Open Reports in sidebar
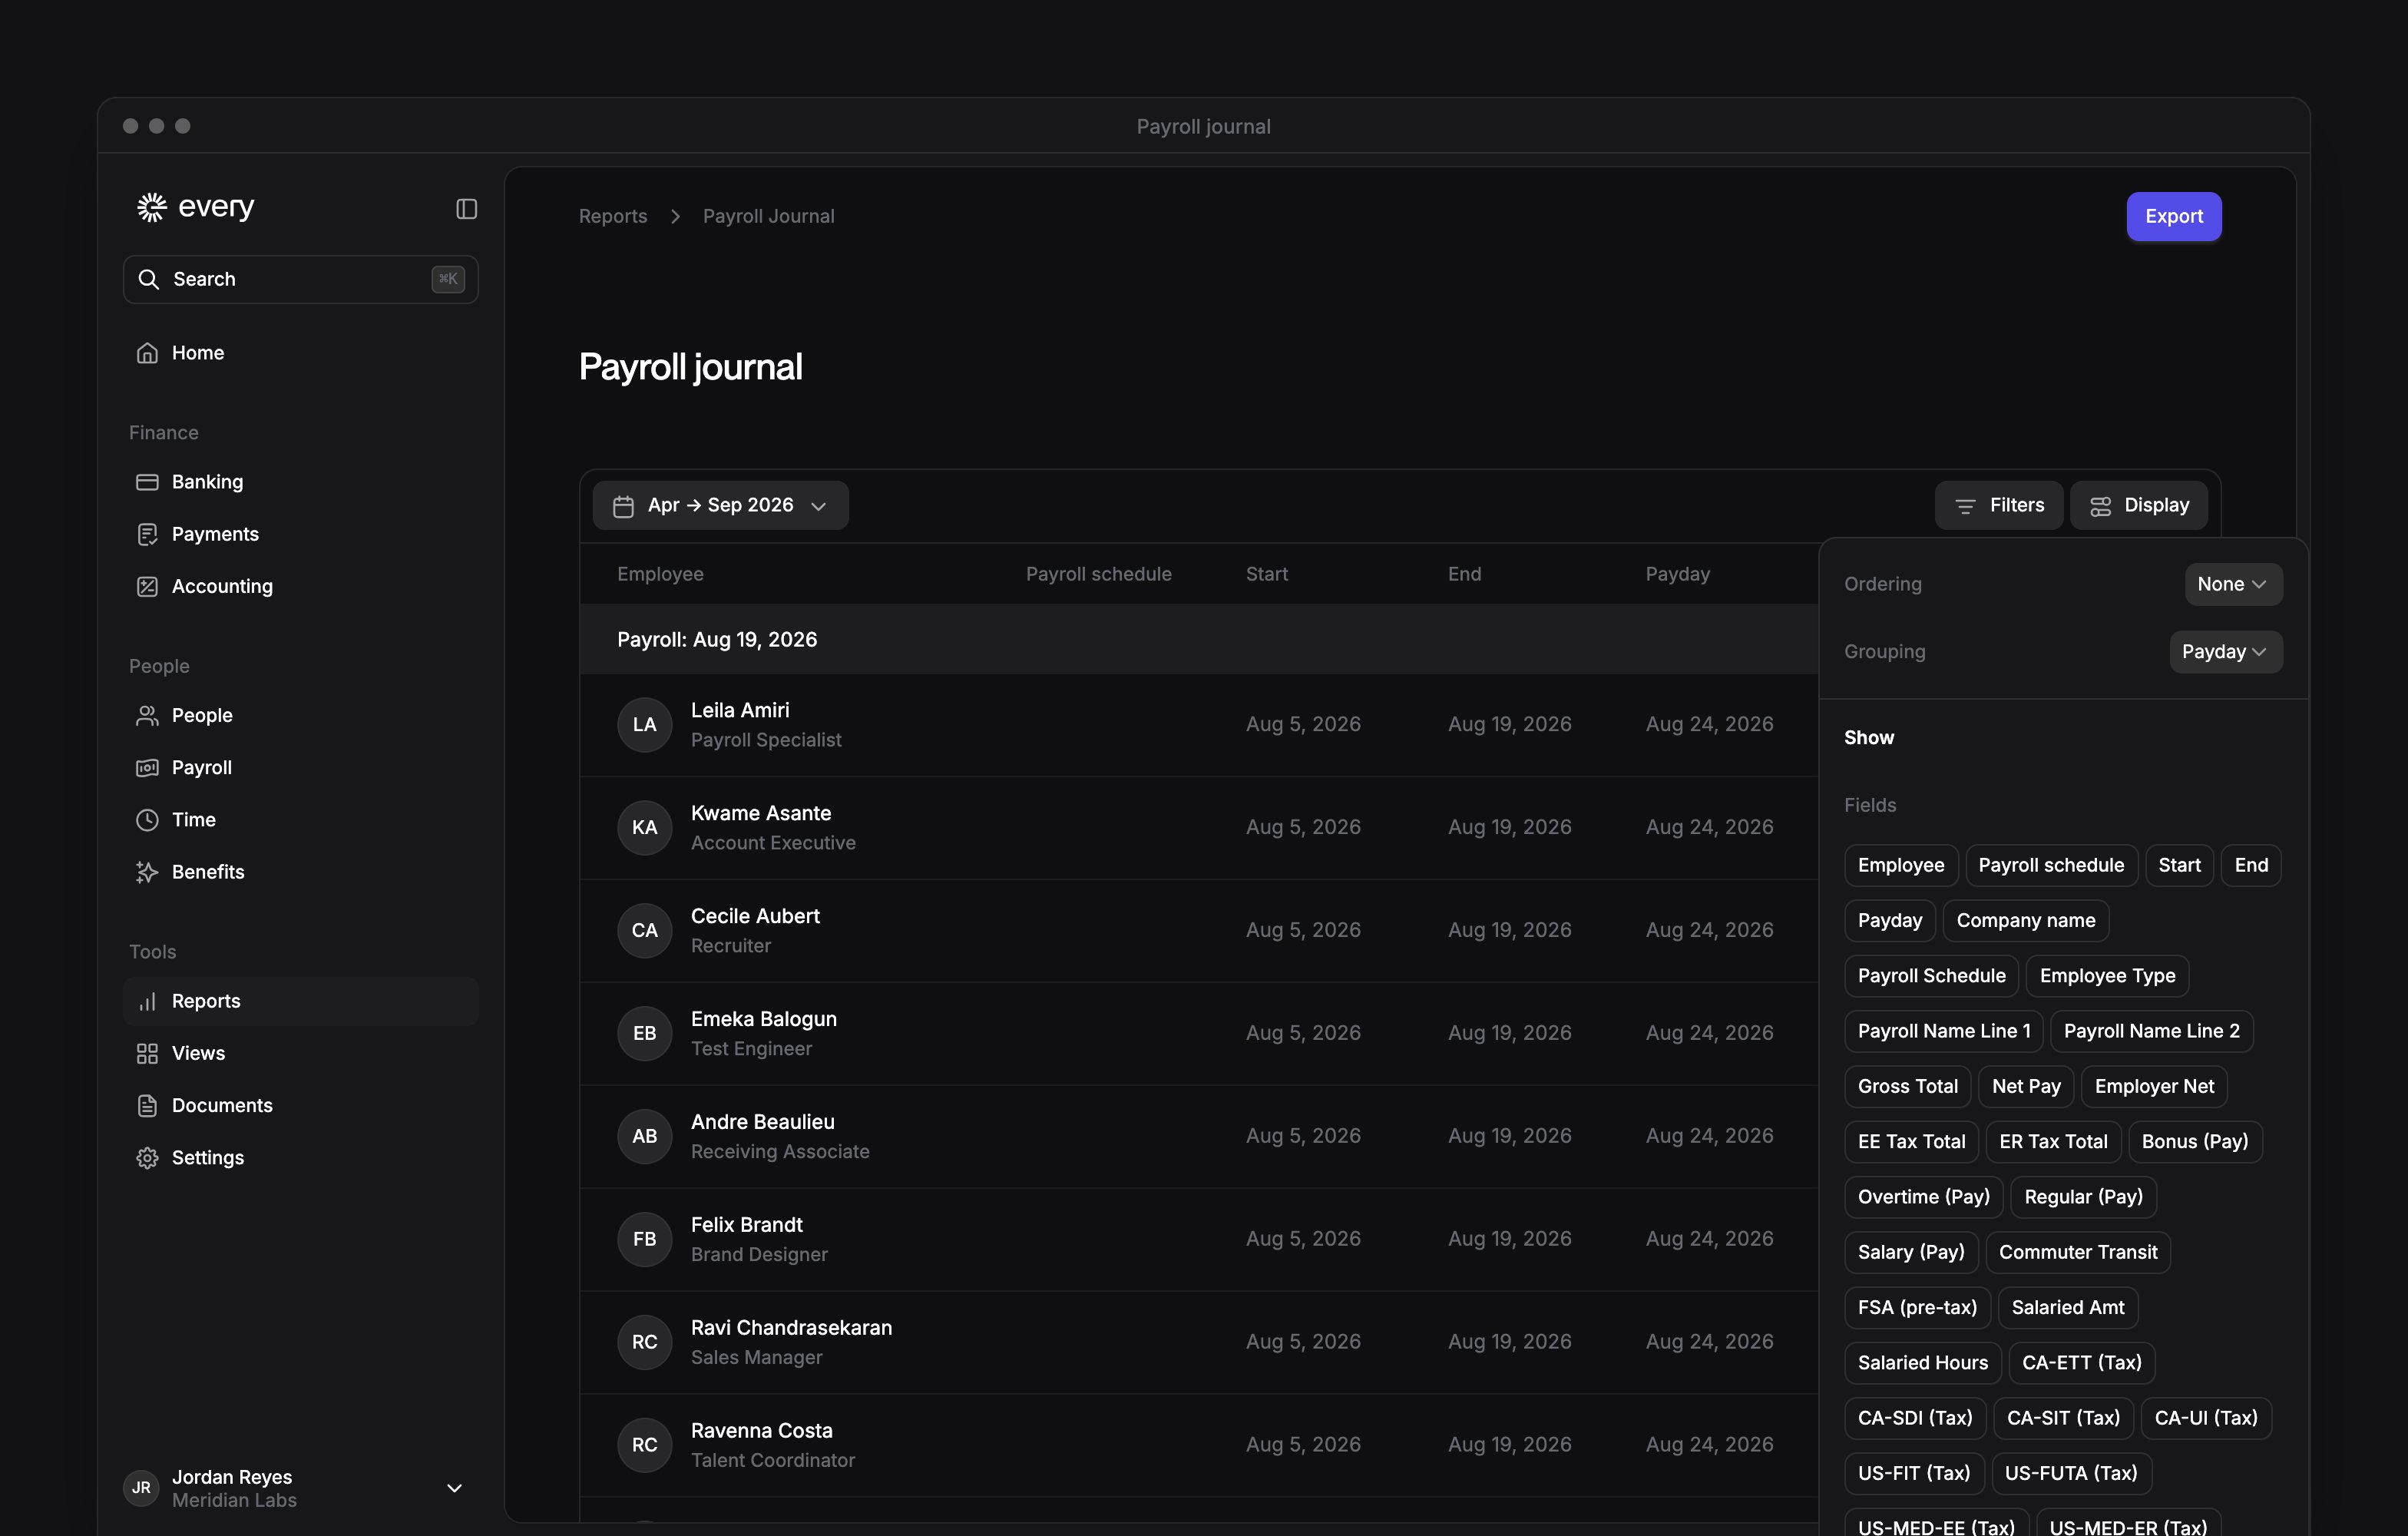The image size is (2408, 1536). tap(300, 1001)
